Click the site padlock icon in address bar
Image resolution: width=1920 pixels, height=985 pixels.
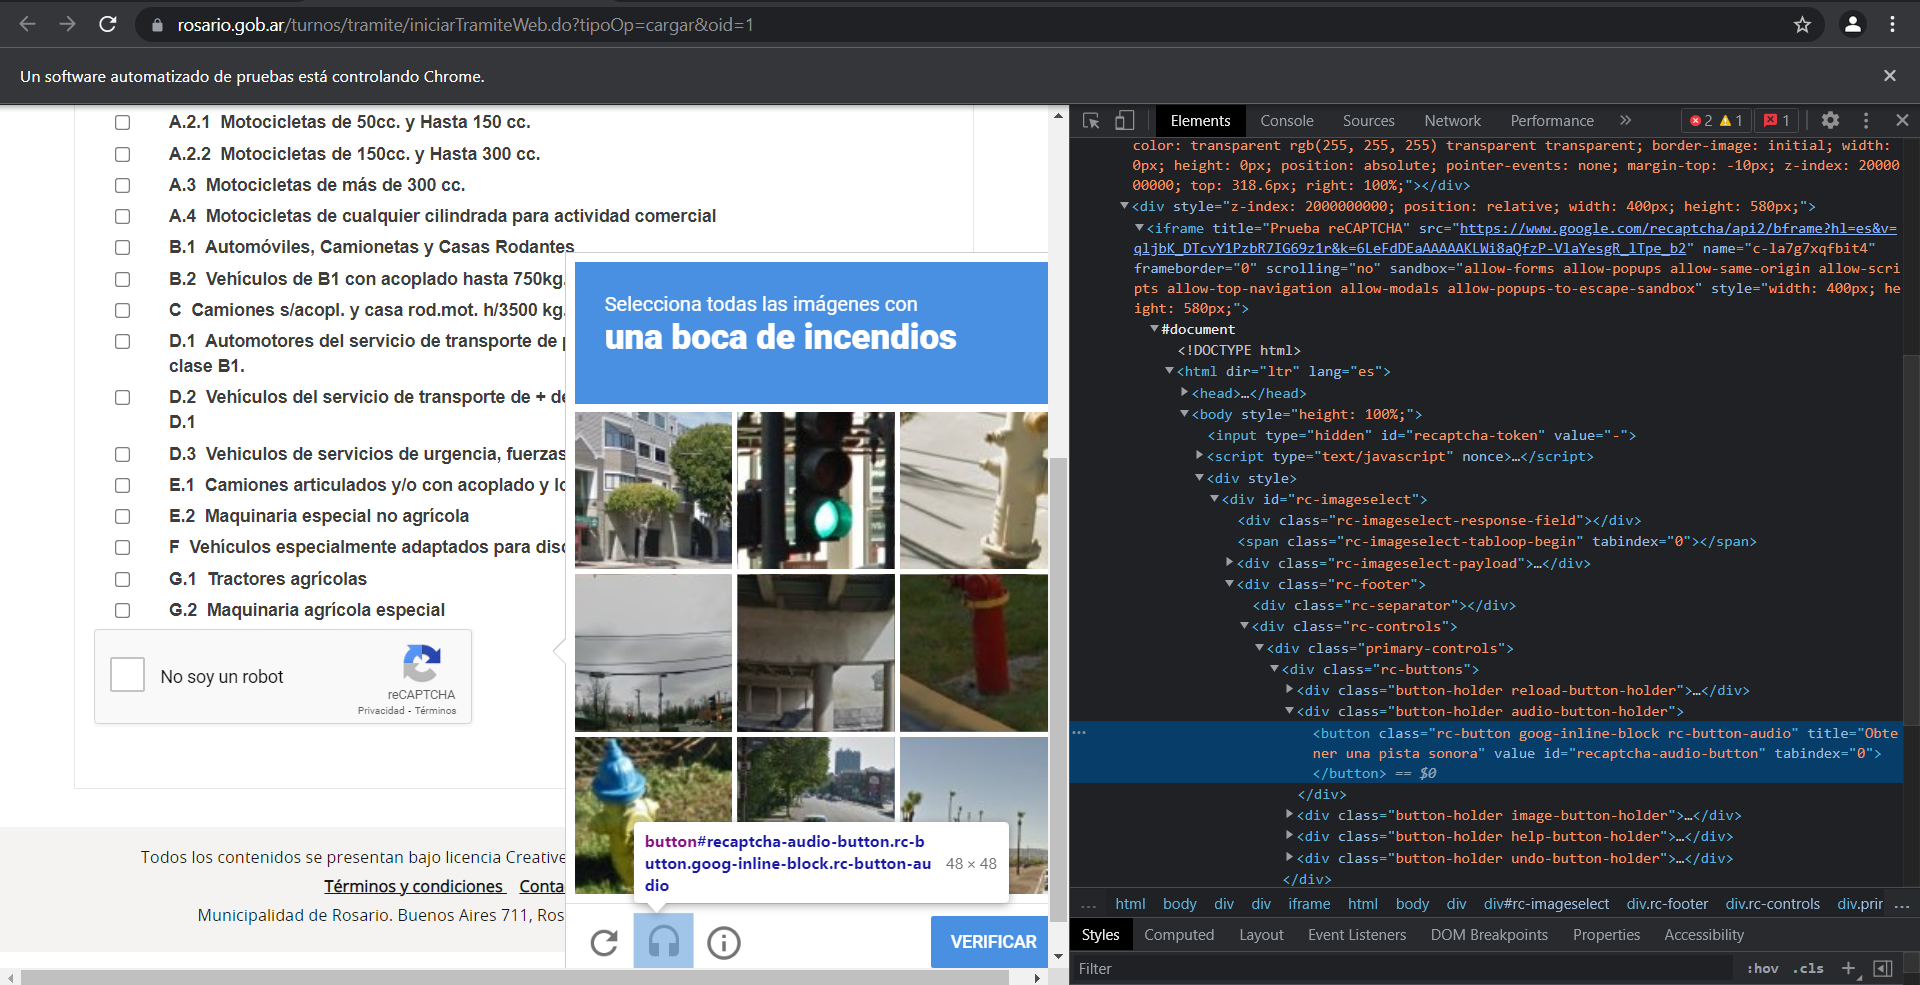[x=157, y=25]
